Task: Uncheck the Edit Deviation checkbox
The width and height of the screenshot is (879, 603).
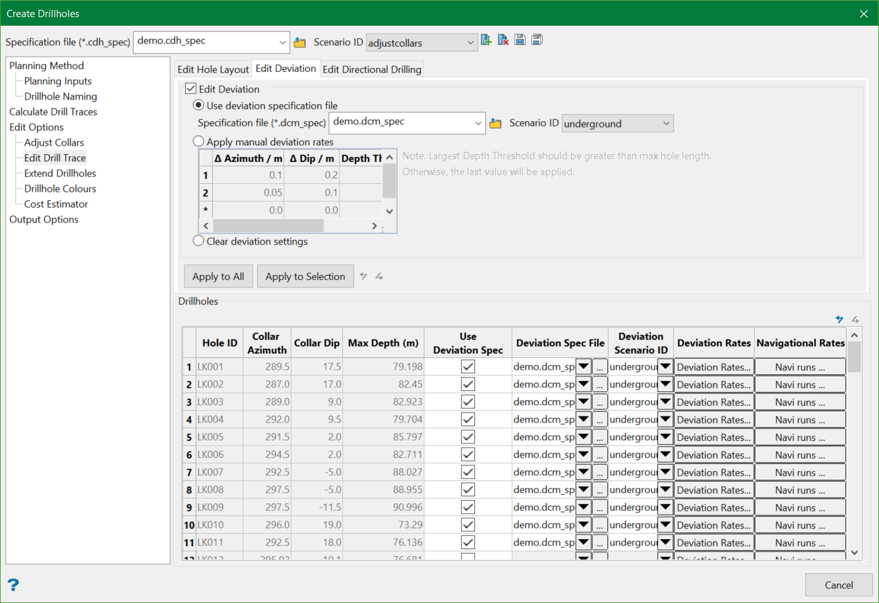Action: point(191,89)
